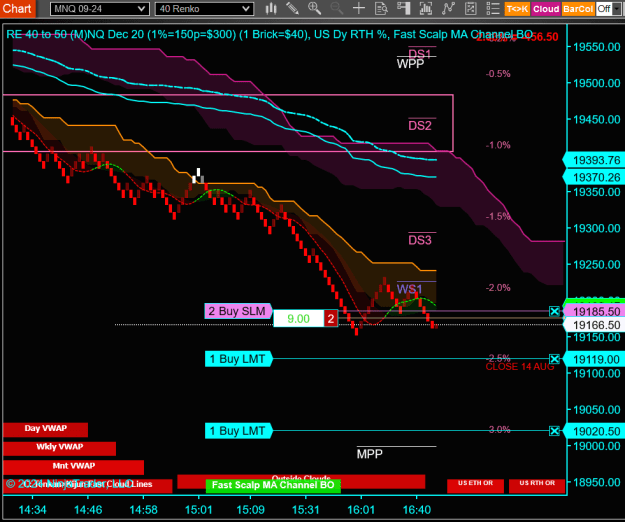Open the Data Series bracket-bars icon
This screenshot has height=522, width=625.
click(426, 8)
